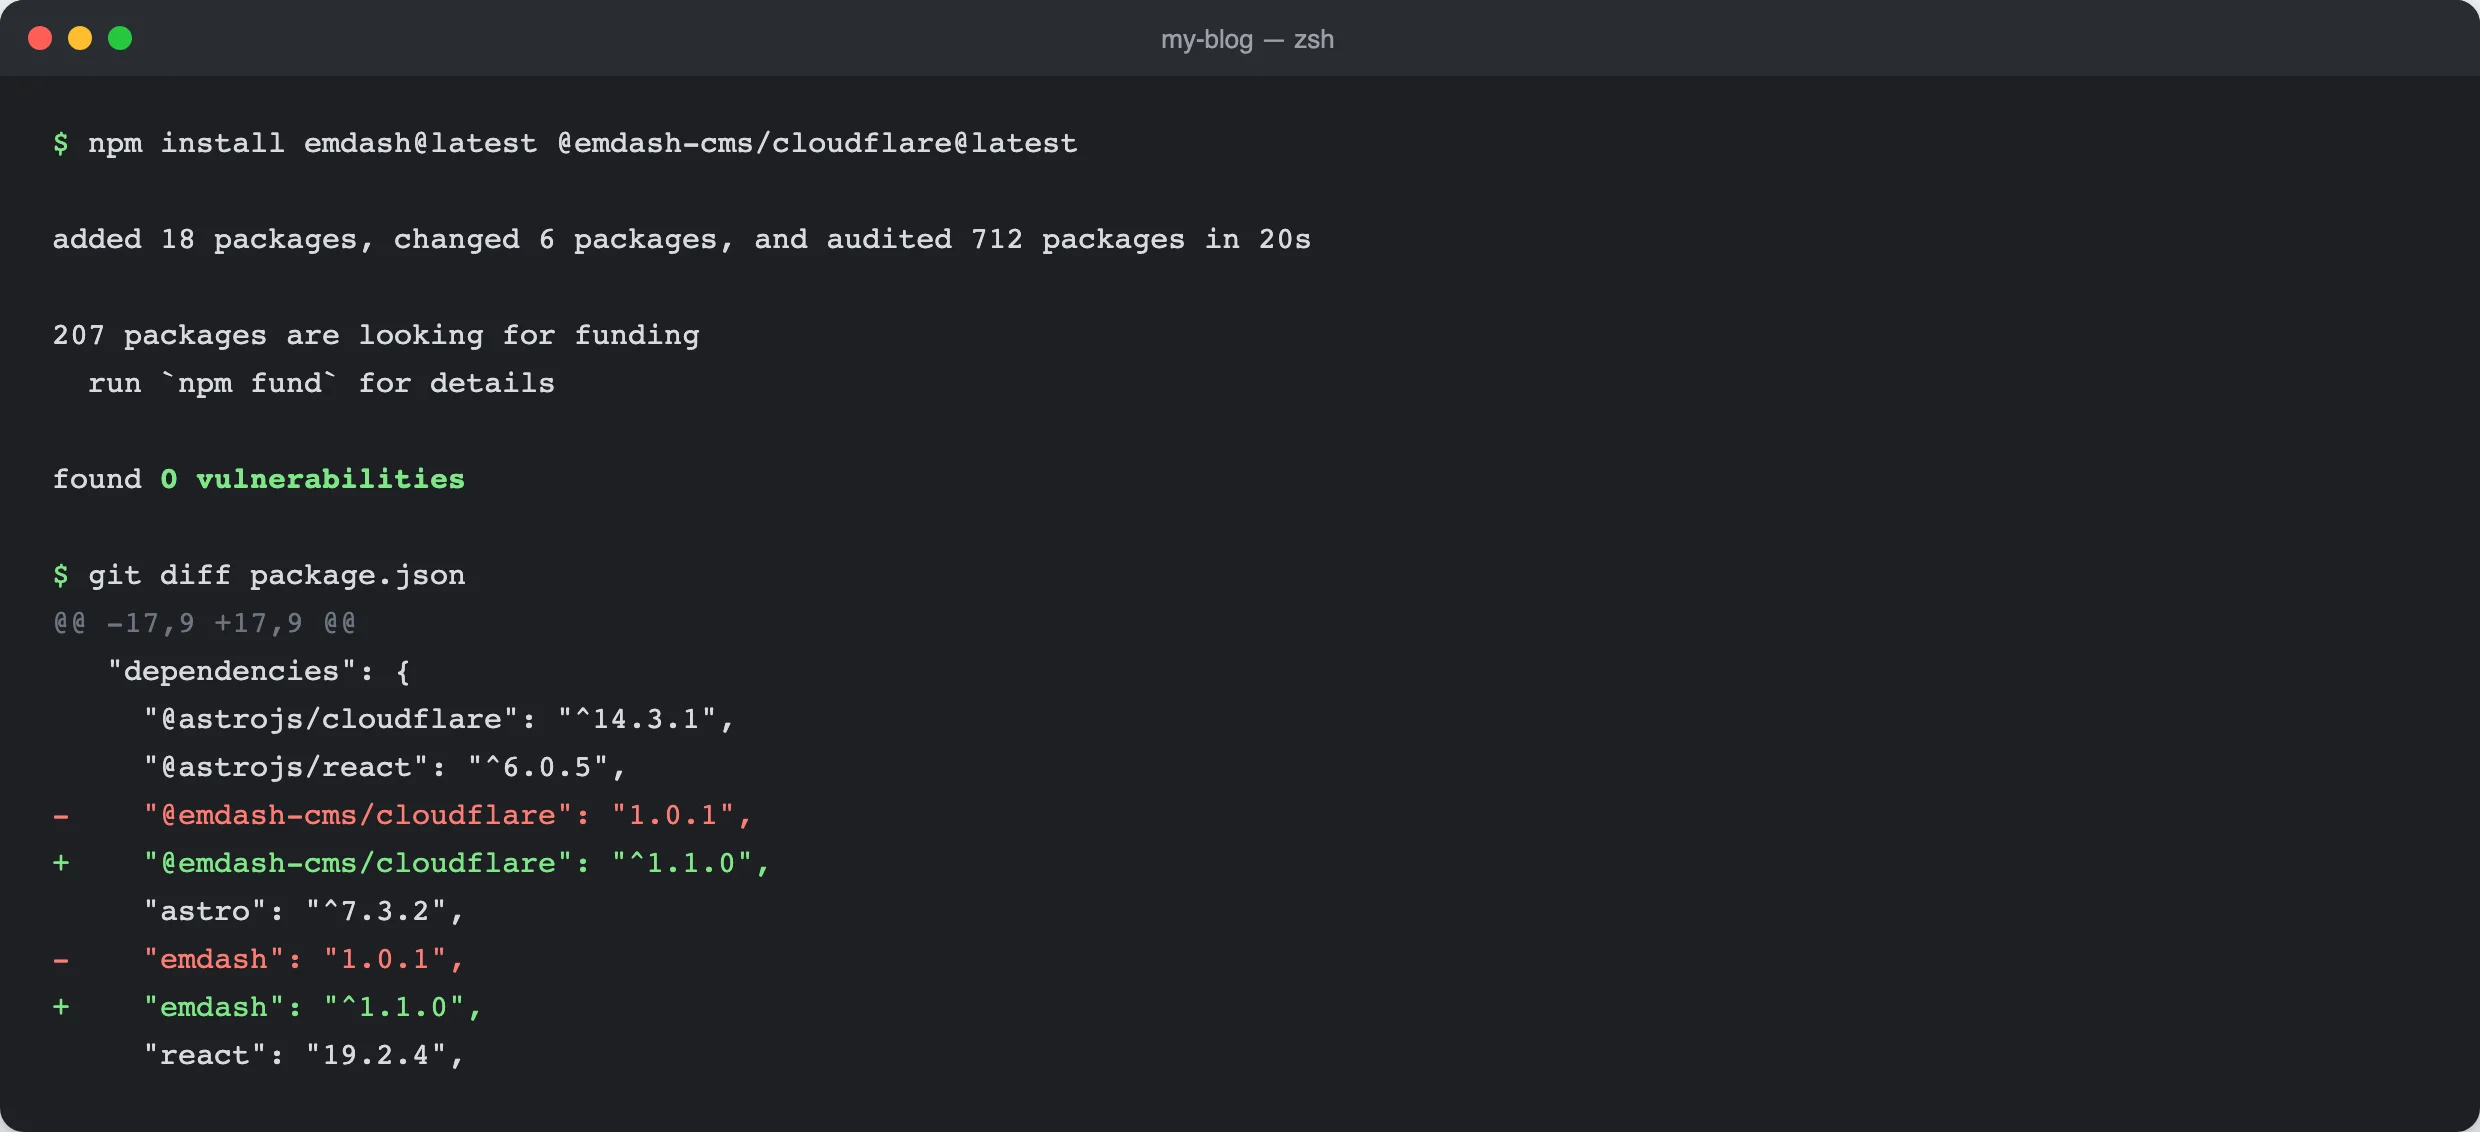Click the npm install command line
This screenshot has width=2480, height=1132.
coord(565,143)
